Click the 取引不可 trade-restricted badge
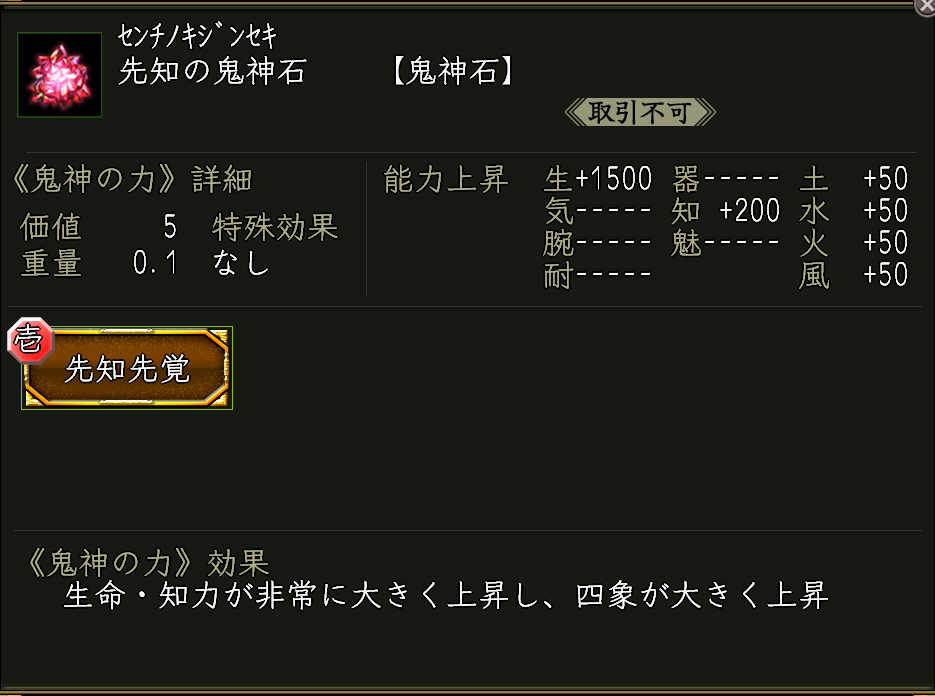935x696 pixels. [x=640, y=112]
